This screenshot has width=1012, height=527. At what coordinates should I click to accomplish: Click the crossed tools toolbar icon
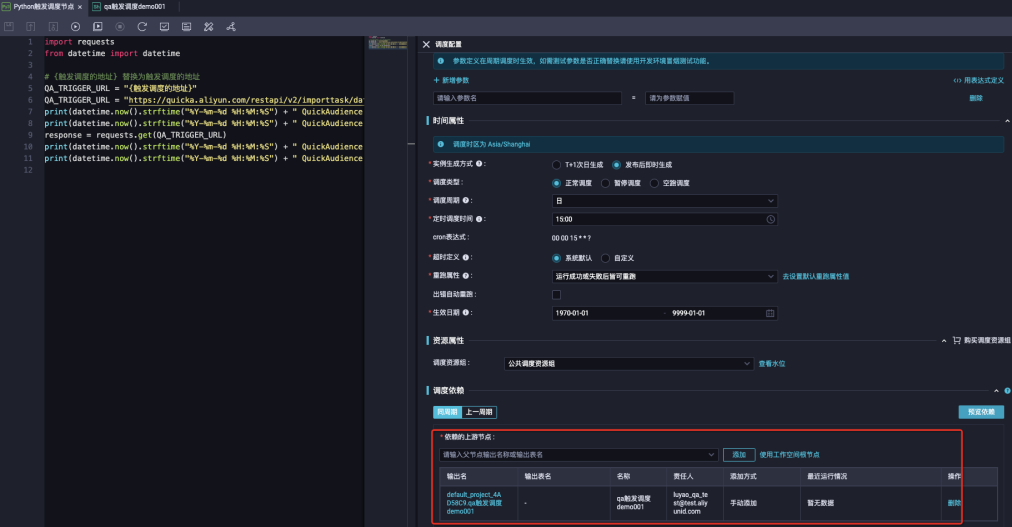pos(208,26)
